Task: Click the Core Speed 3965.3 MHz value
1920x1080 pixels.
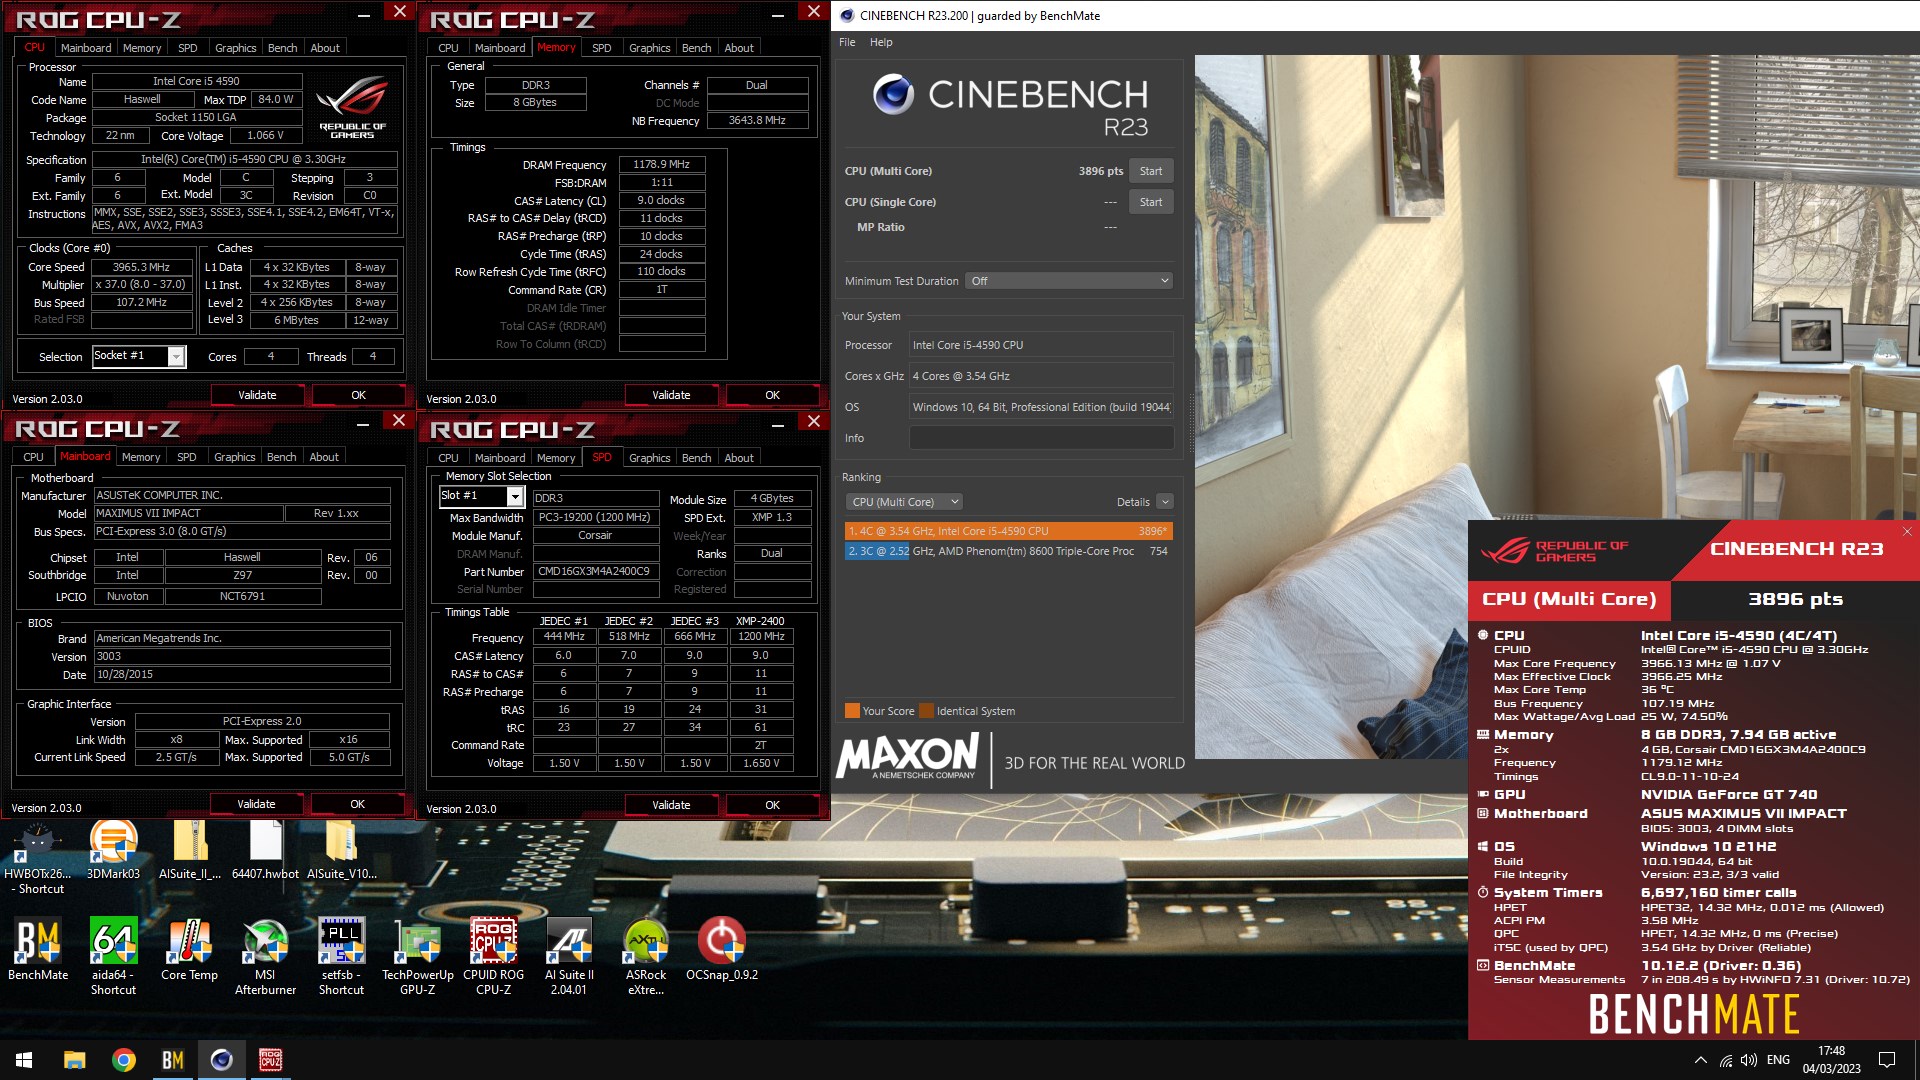Action: pyautogui.click(x=141, y=267)
